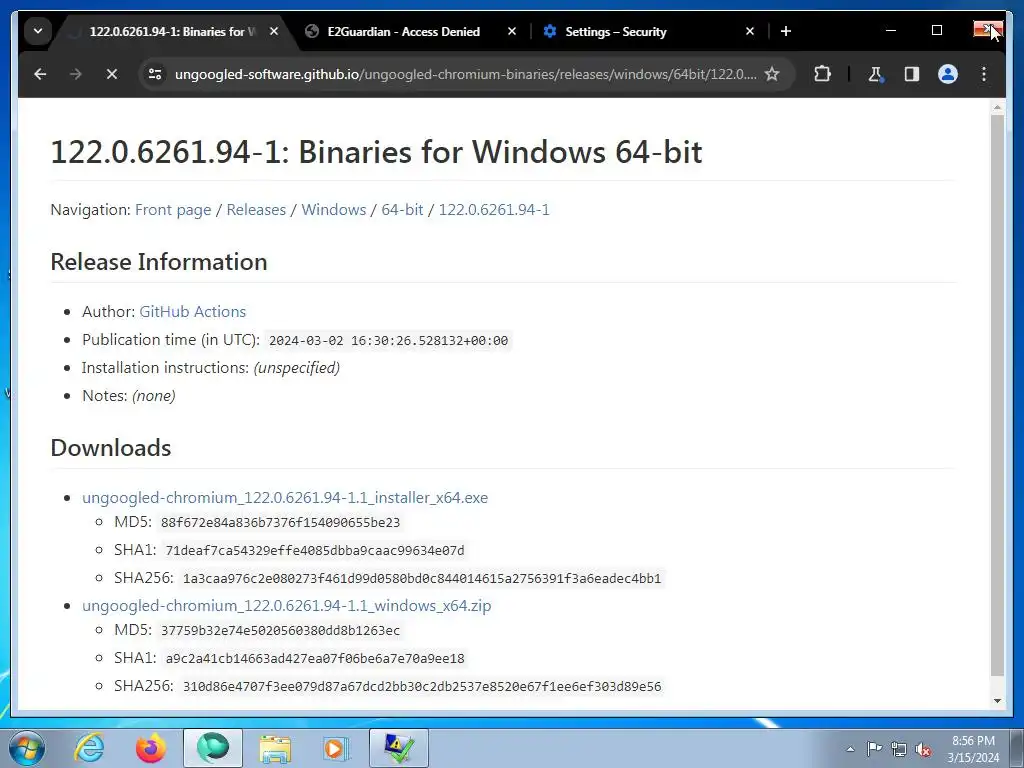Click the Release Information heading
The height and width of the screenshot is (768, 1024).
(x=159, y=262)
